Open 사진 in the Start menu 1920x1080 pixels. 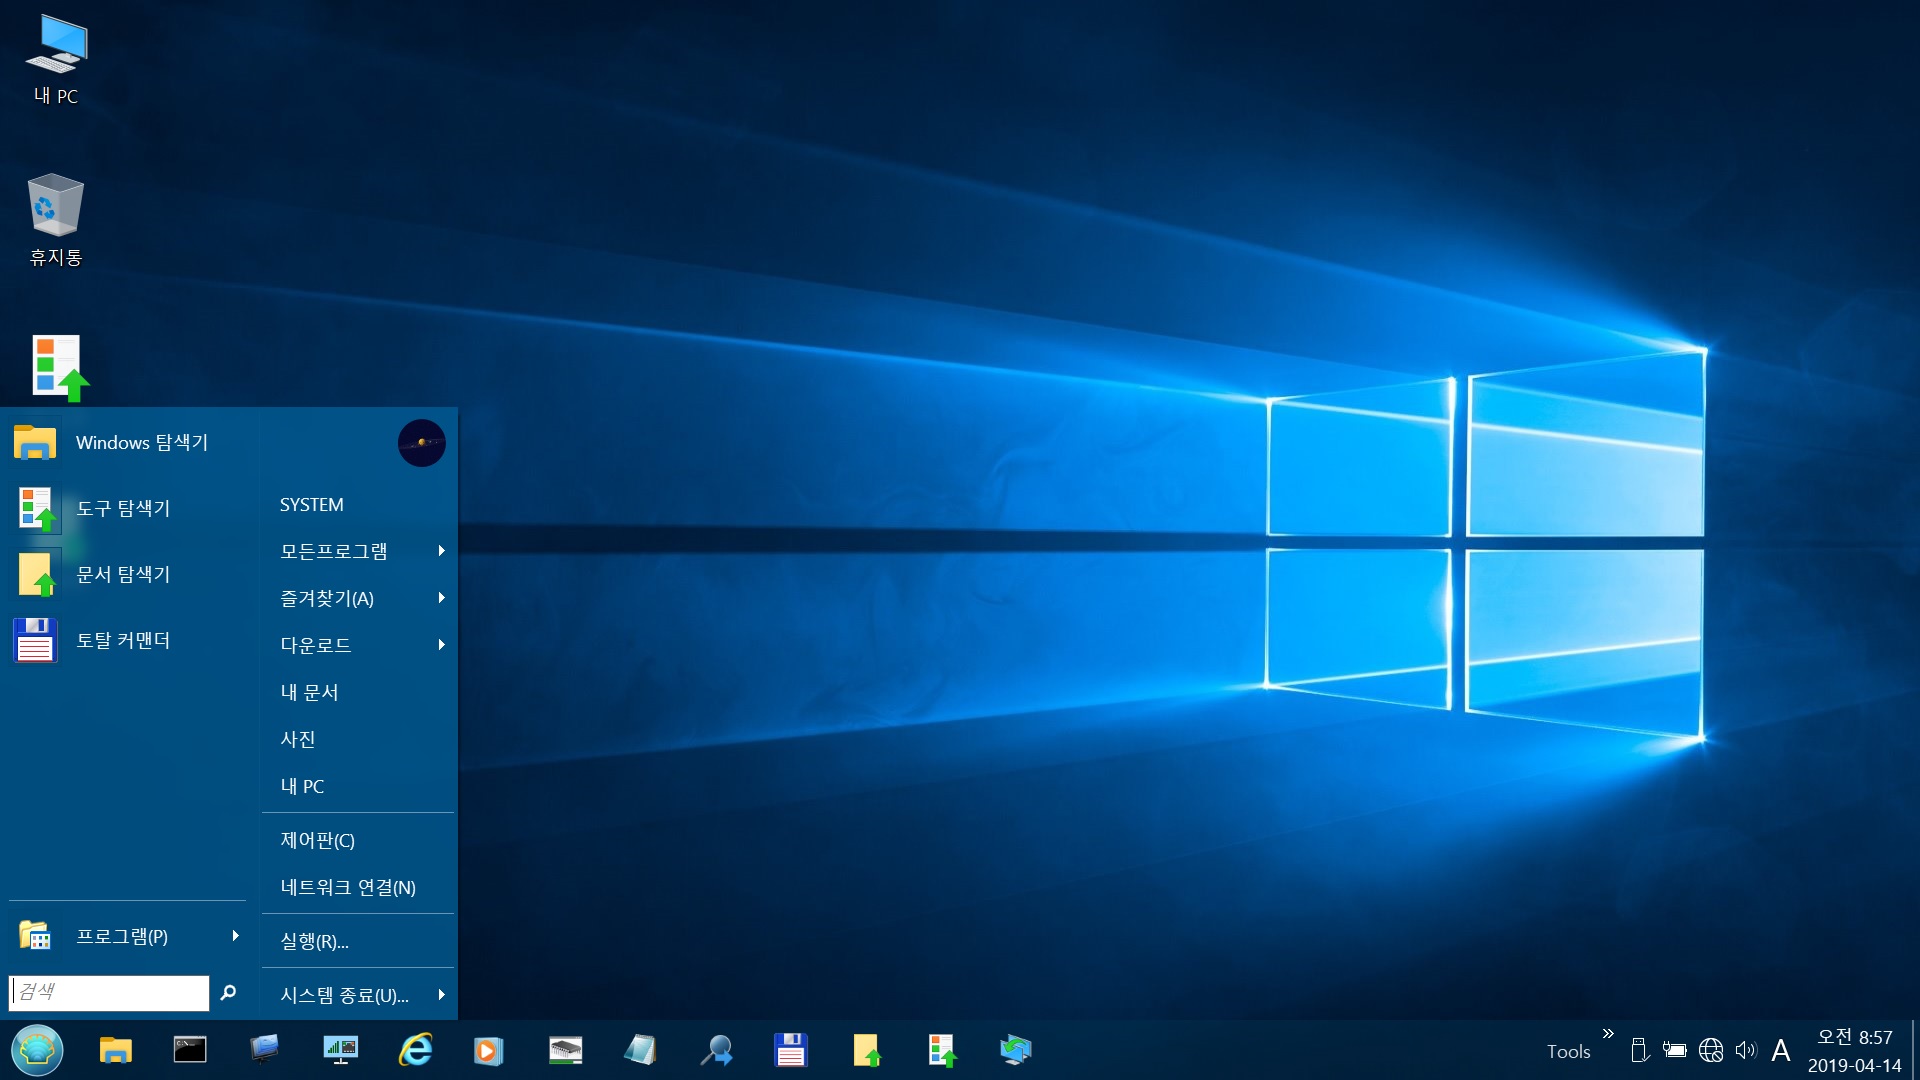[358, 739]
